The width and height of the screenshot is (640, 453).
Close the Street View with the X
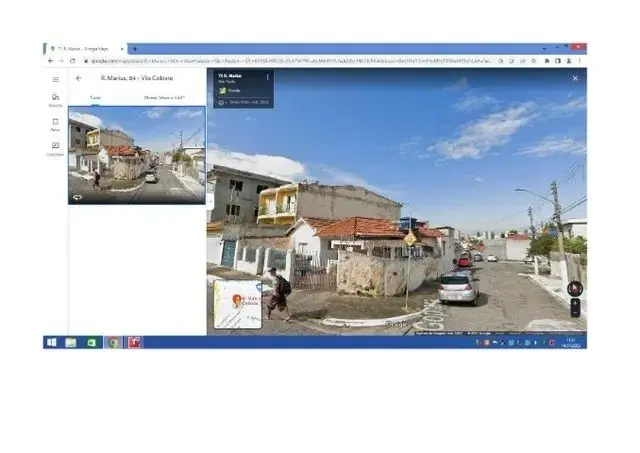[x=575, y=78]
